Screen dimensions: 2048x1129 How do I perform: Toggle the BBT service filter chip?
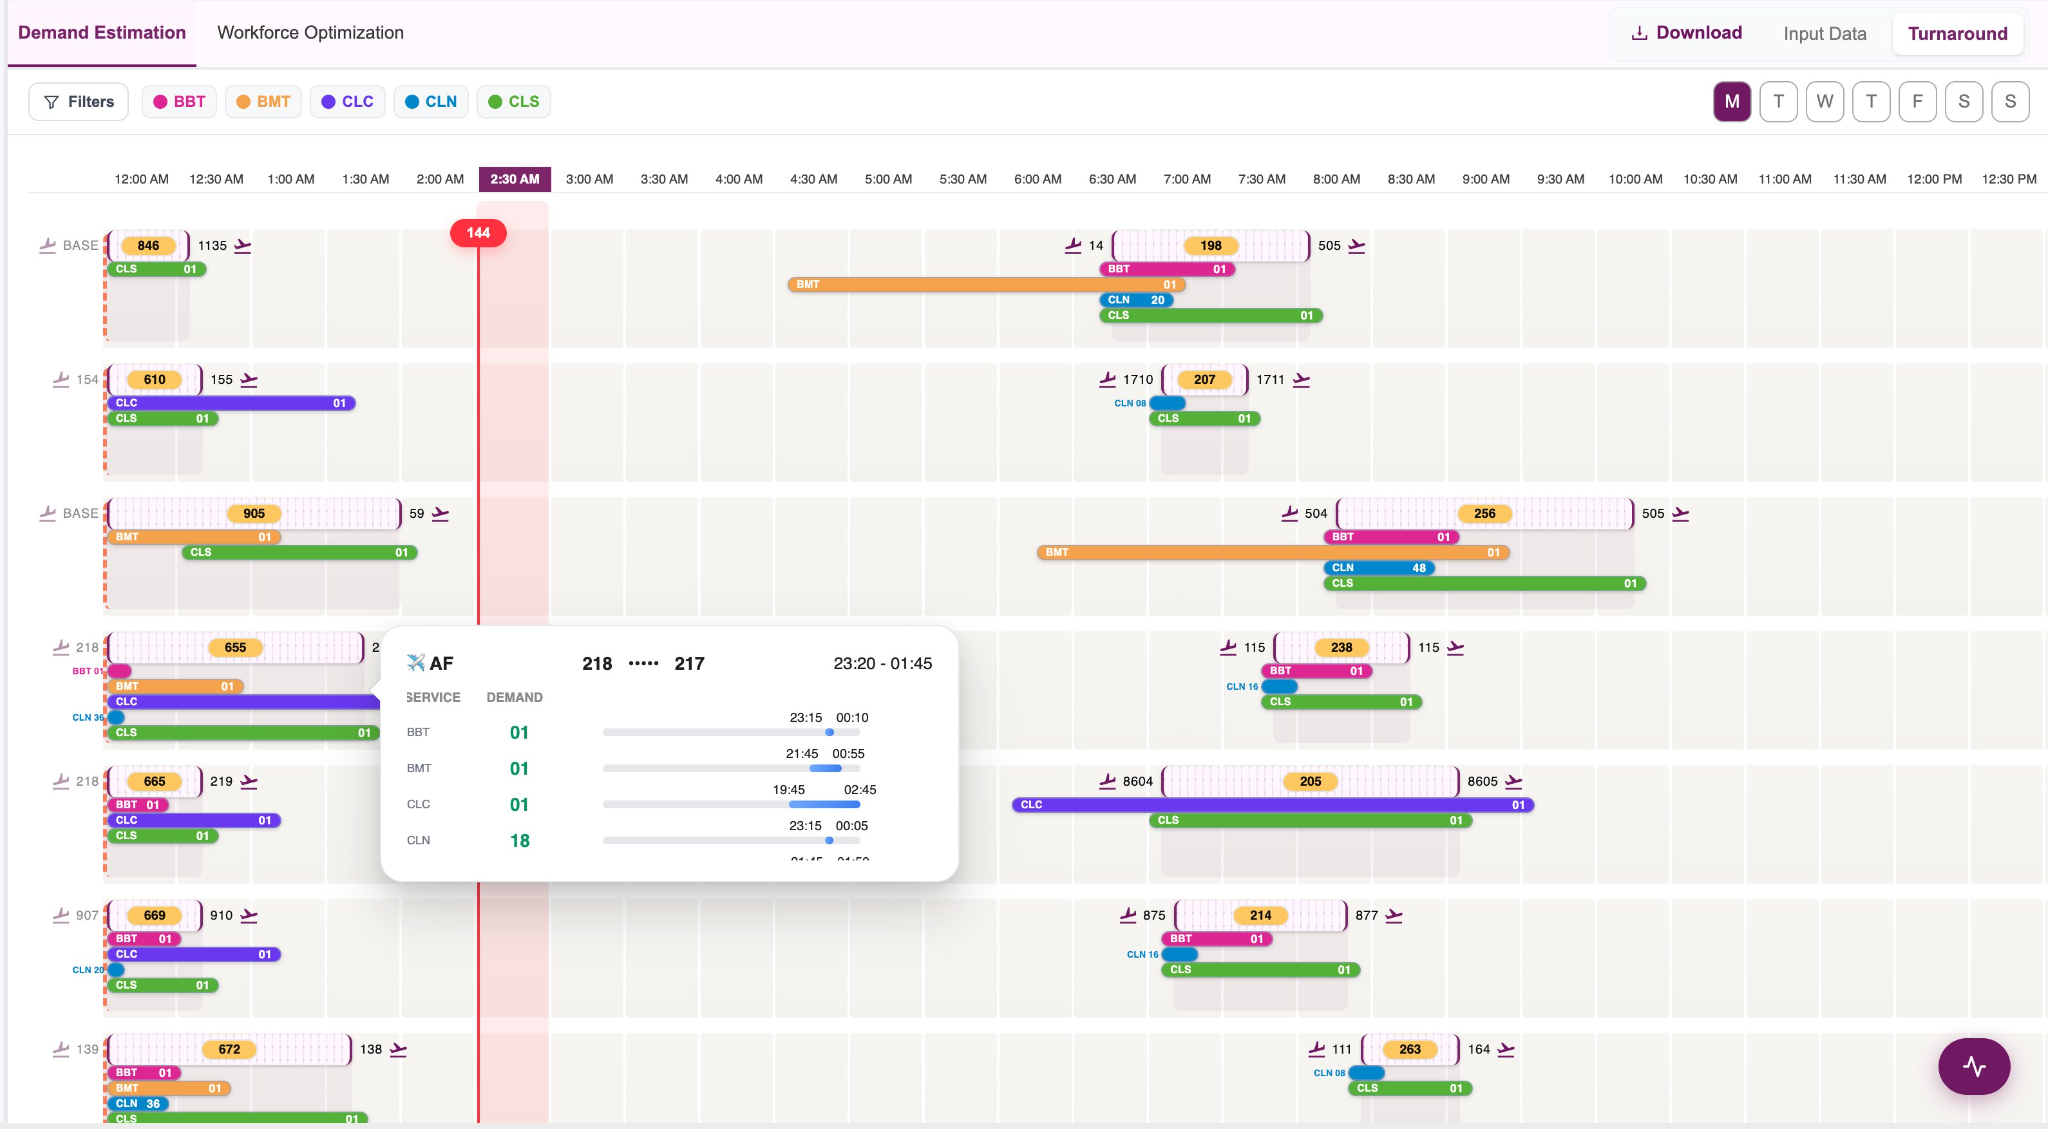[x=179, y=102]
